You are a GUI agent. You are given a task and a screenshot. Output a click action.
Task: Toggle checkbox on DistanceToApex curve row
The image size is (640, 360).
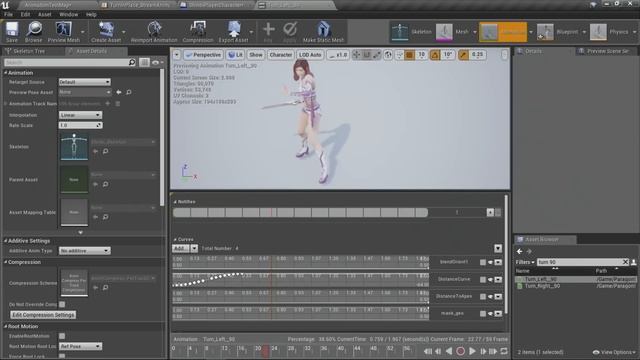[483, 297]
